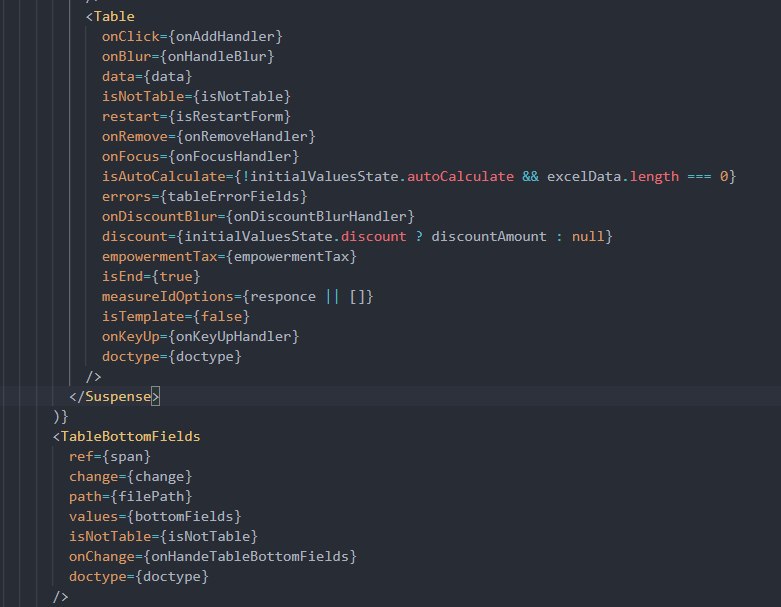Click the false value of isTemplate

click(221, 316)
